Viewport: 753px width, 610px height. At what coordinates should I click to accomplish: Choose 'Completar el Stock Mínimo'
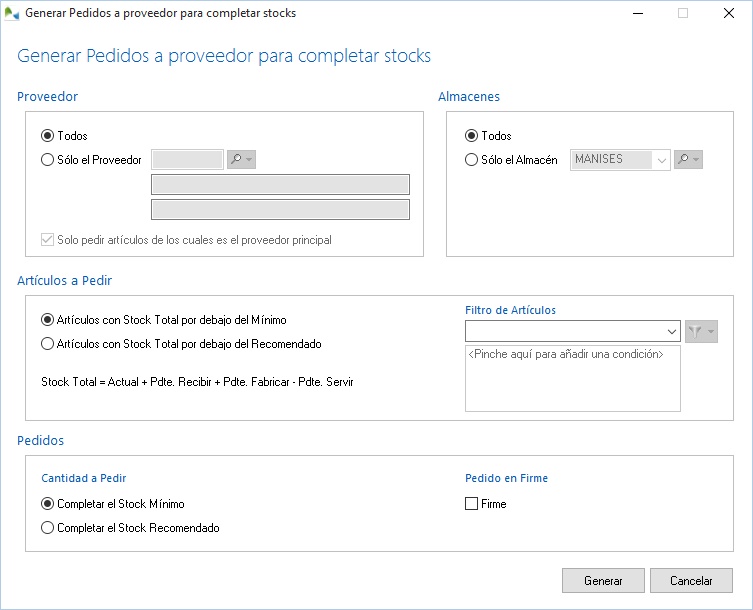[47, 504]
